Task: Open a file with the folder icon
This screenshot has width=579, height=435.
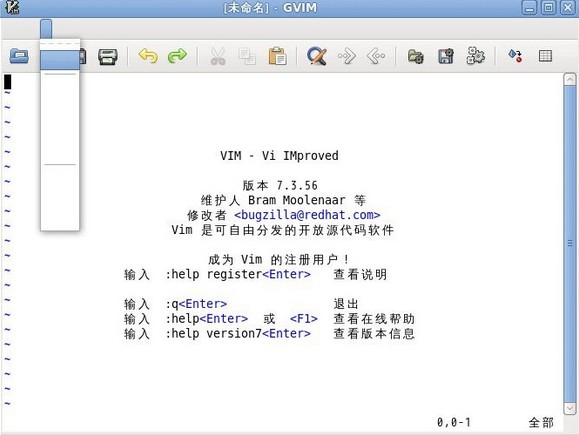Action: [x=19, y=56]
